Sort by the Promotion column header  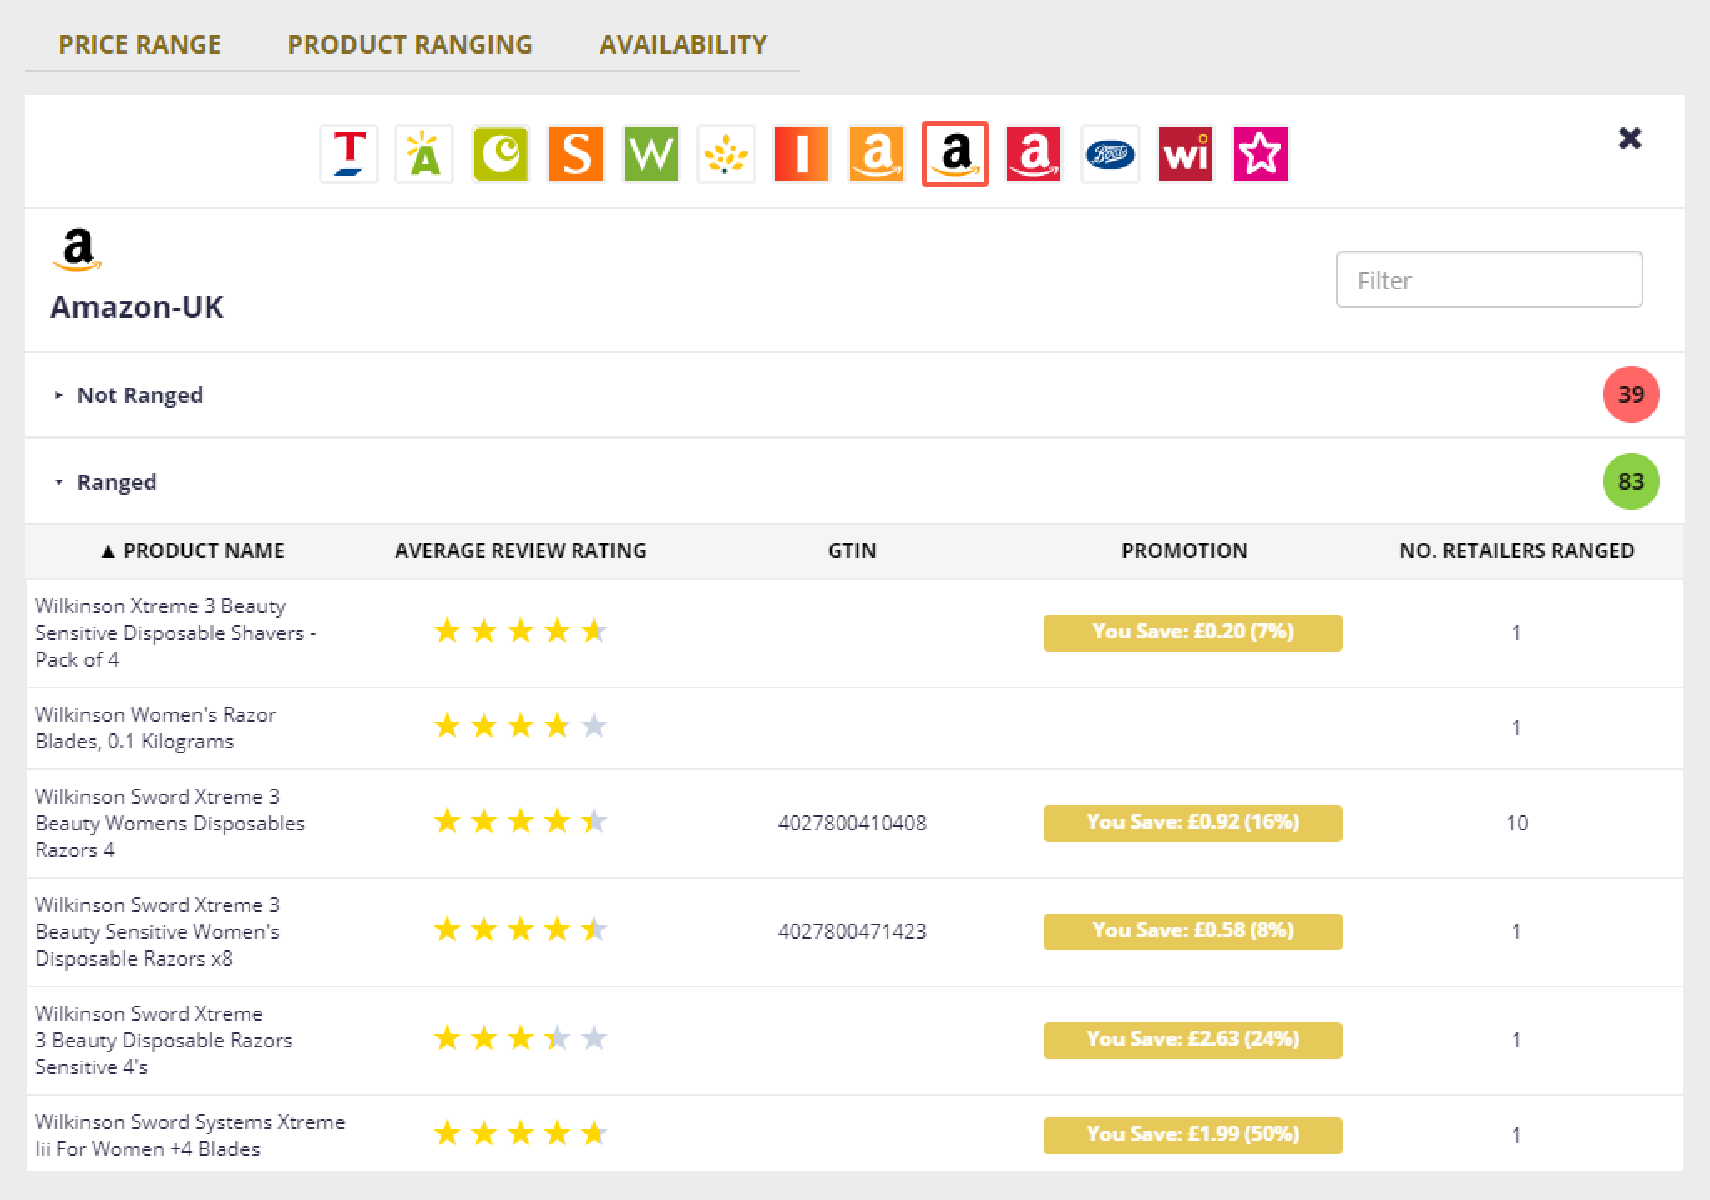(x=1184, y=551)
